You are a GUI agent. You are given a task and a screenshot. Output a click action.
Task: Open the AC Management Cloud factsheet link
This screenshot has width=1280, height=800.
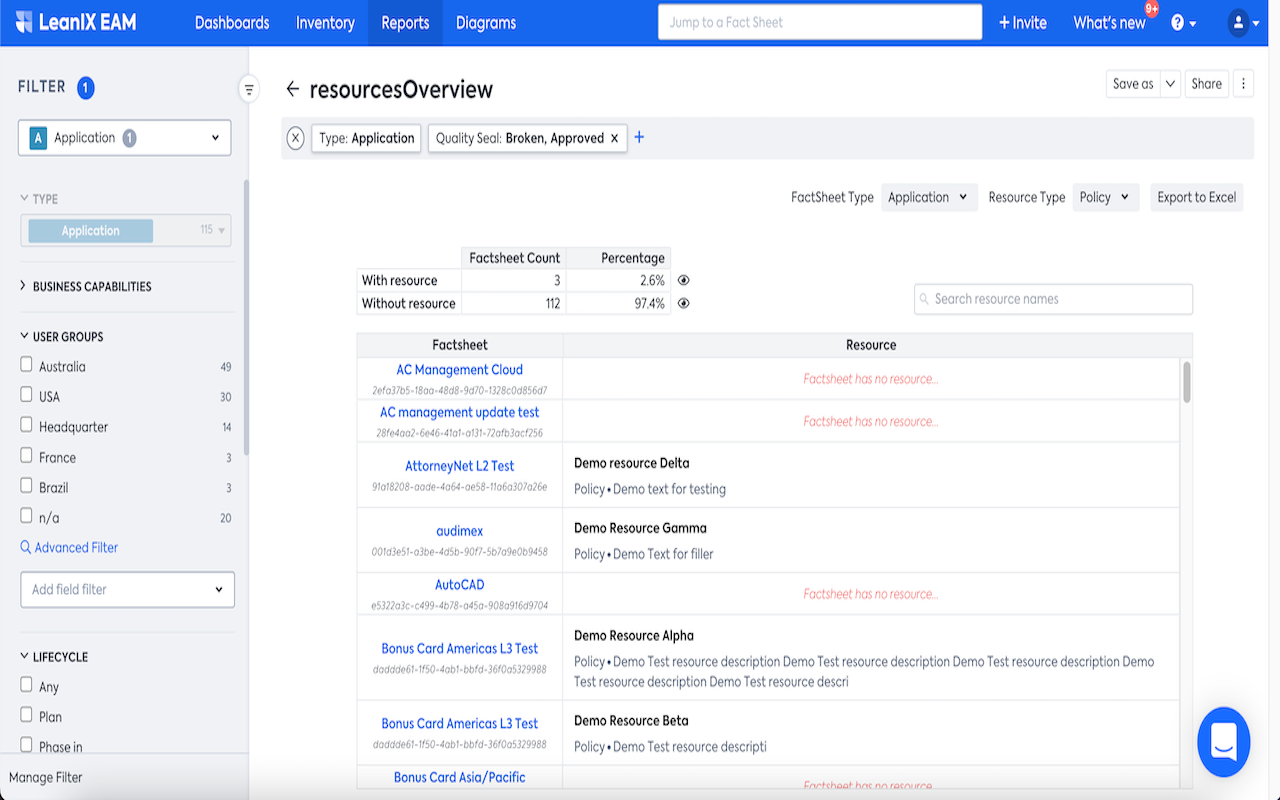(460, 370)
